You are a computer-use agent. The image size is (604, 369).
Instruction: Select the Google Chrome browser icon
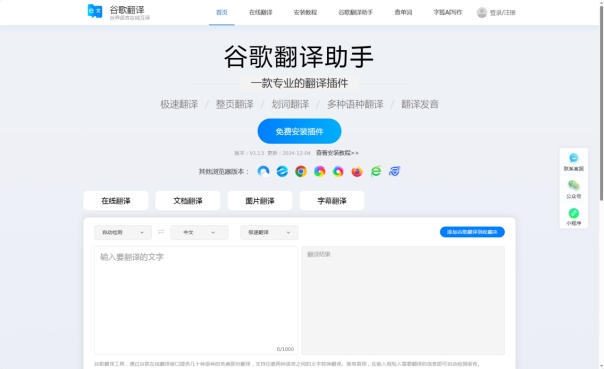(301, 171)
